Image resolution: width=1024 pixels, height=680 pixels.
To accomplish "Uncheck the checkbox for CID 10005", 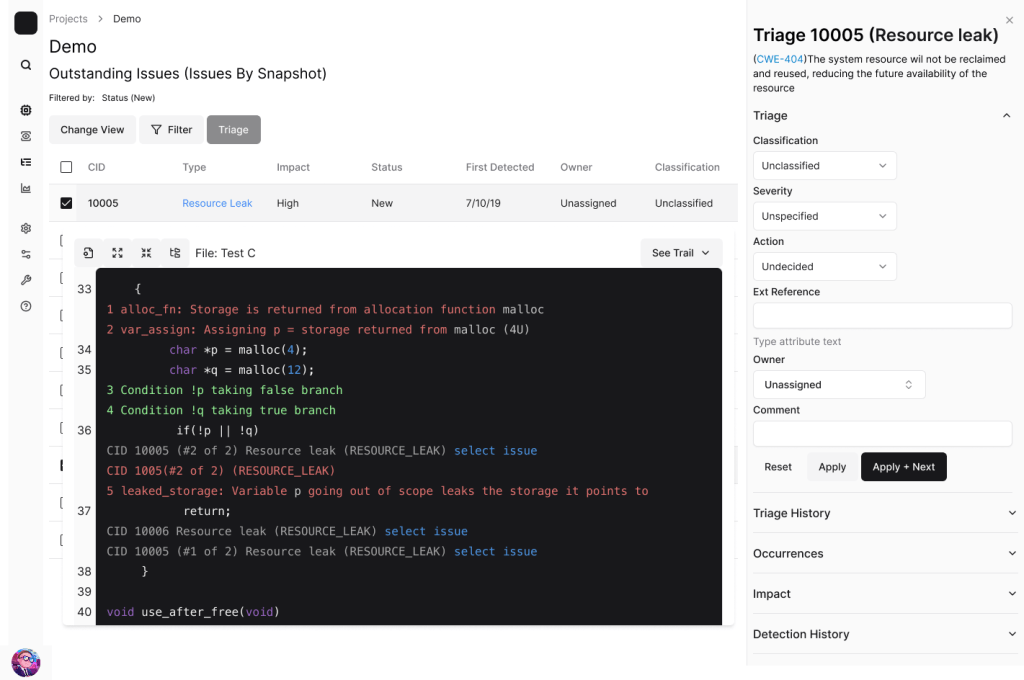I will tap(66, 203).
